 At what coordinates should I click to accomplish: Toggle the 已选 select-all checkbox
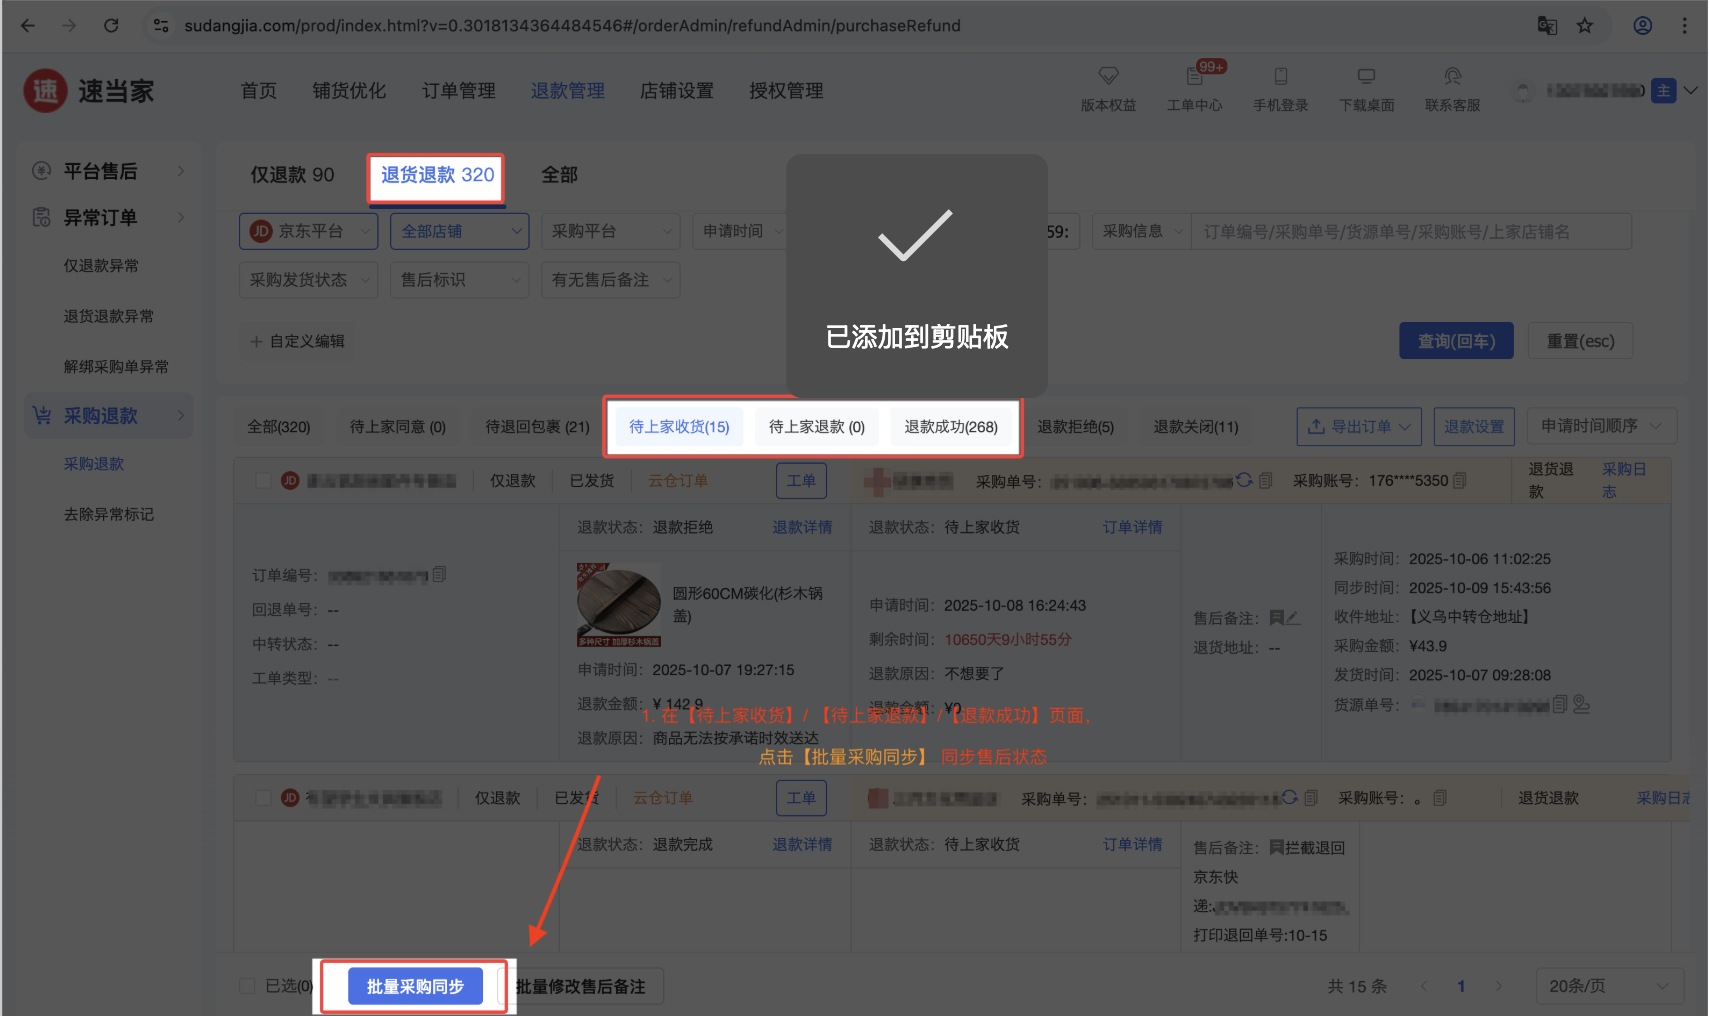tap(247, 986)
